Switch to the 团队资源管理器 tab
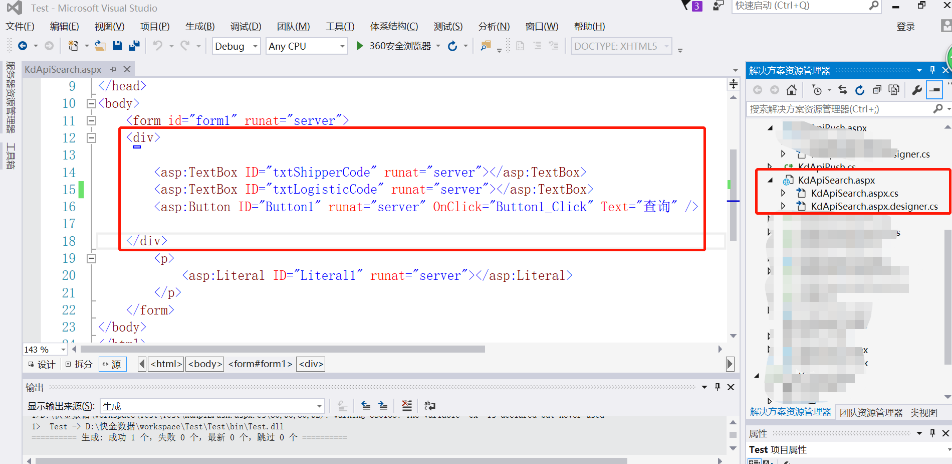952x464 pixels. (871, 412)
